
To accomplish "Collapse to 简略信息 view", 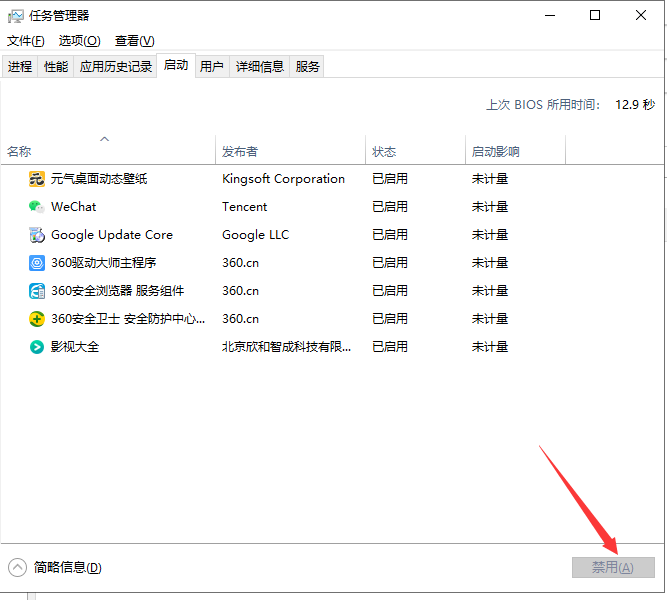I will coord(56,567).
